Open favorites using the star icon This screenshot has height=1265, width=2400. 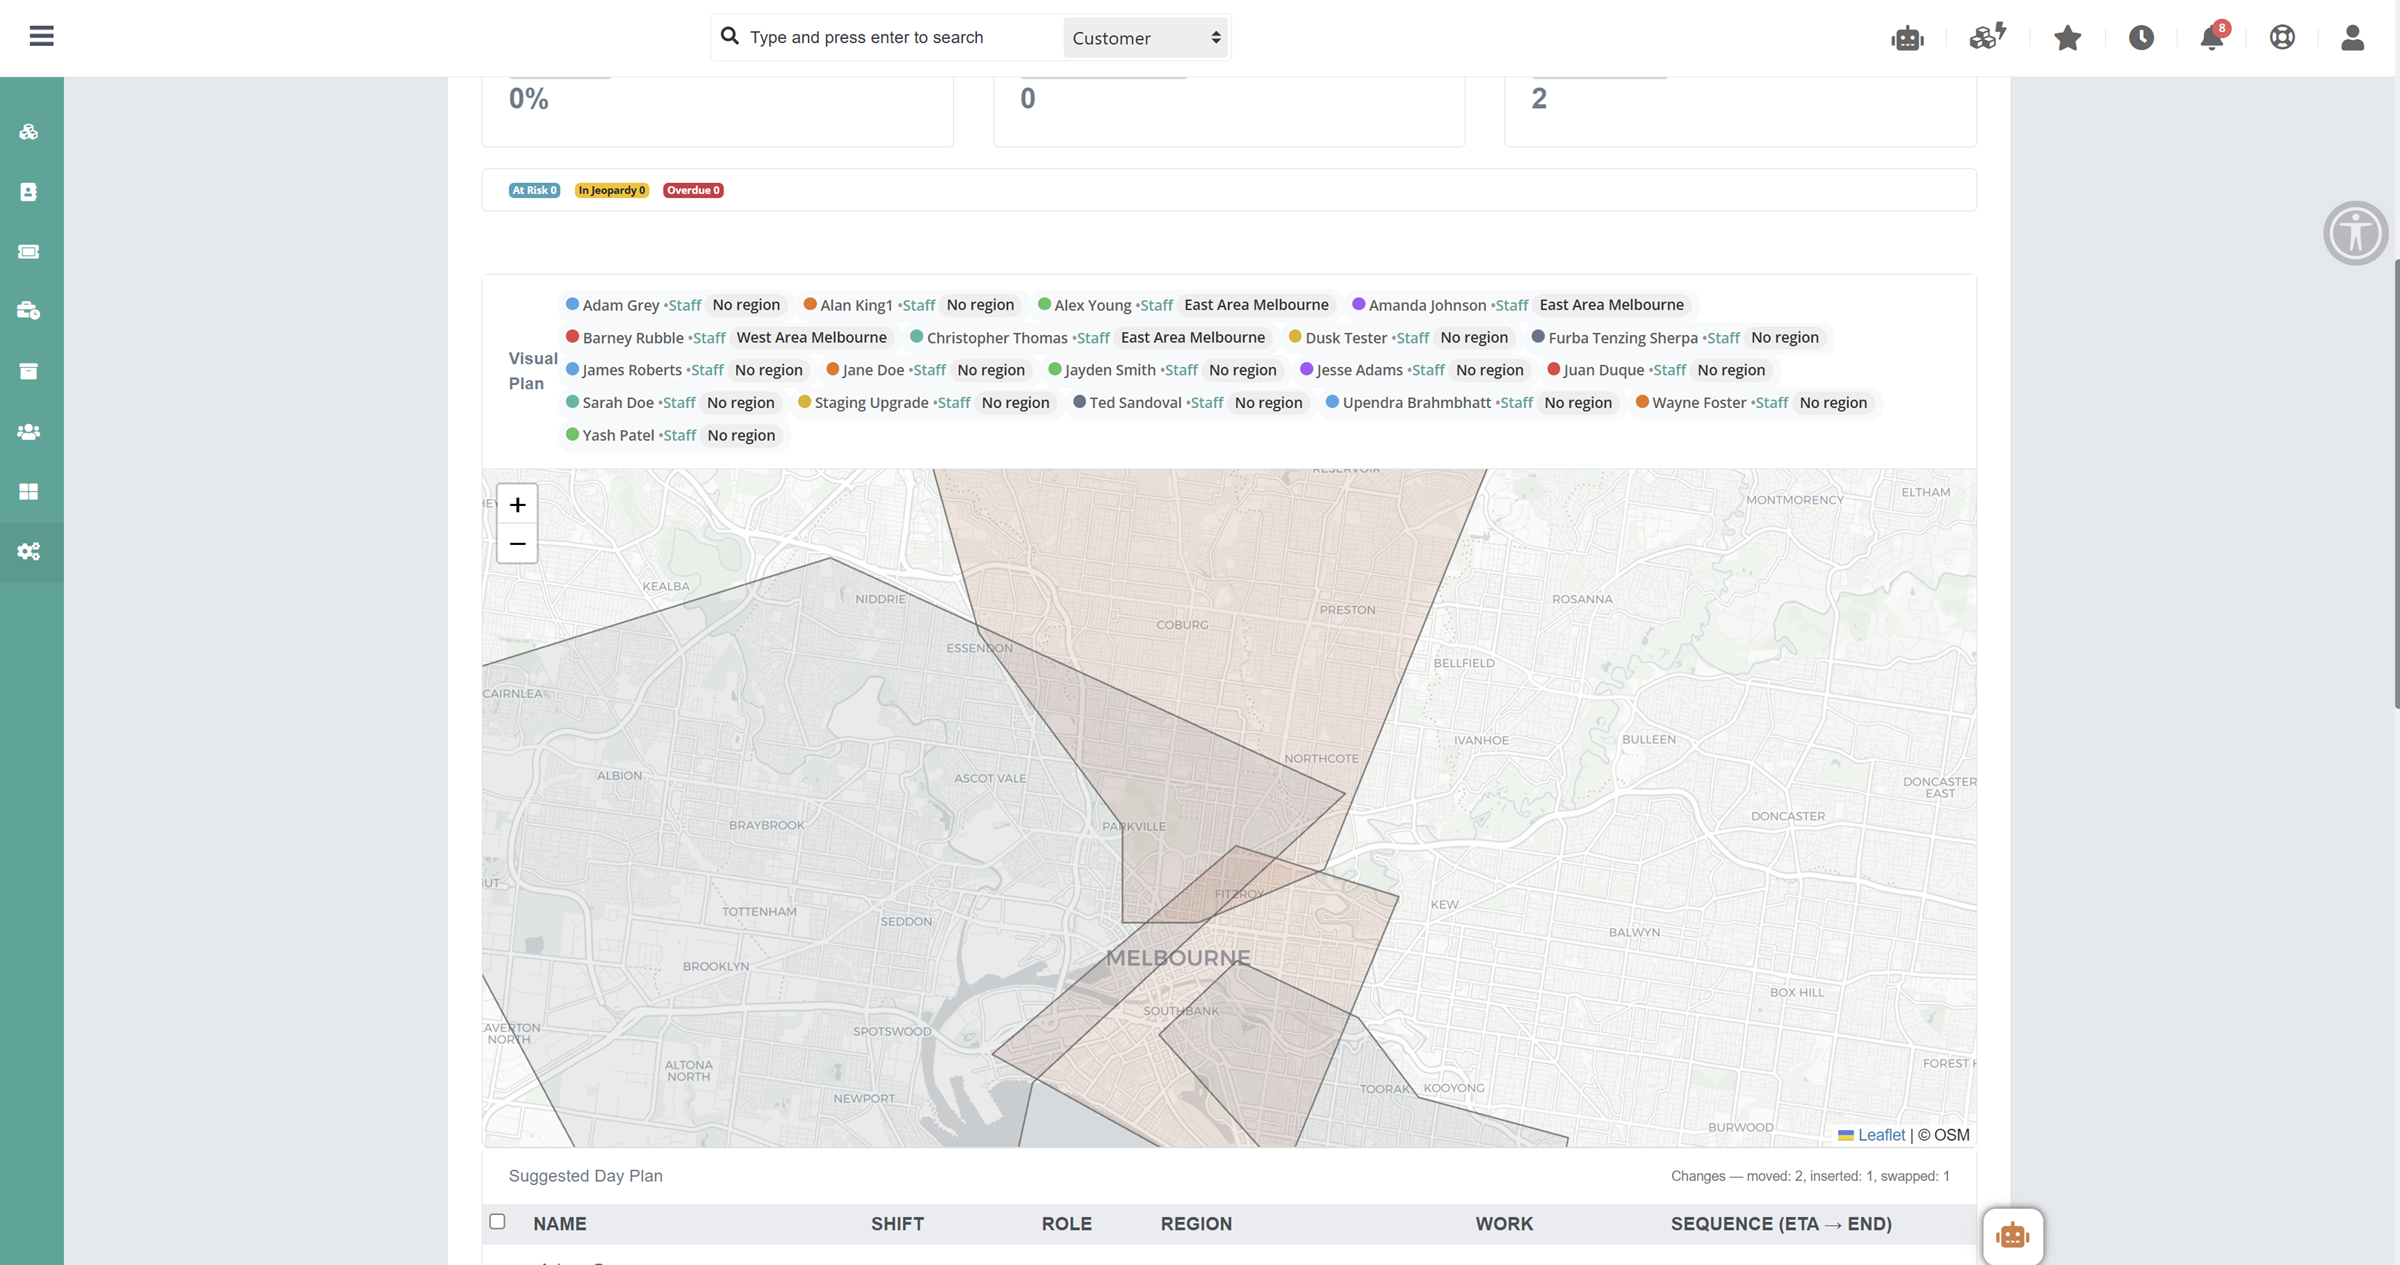(x=2067, y=37)
